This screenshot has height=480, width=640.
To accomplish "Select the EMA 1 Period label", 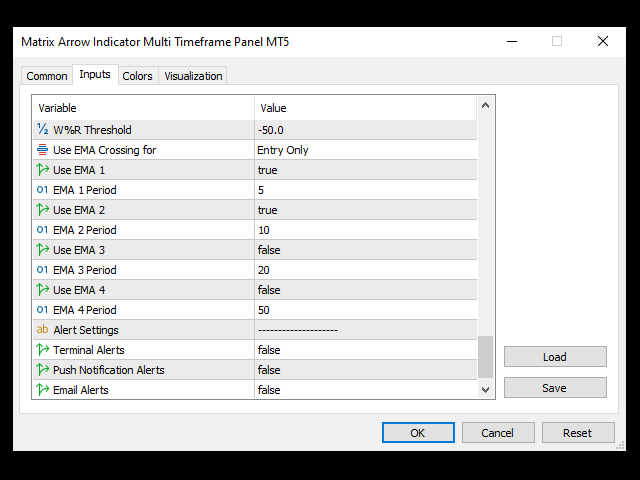I will (x=84, y=190).
